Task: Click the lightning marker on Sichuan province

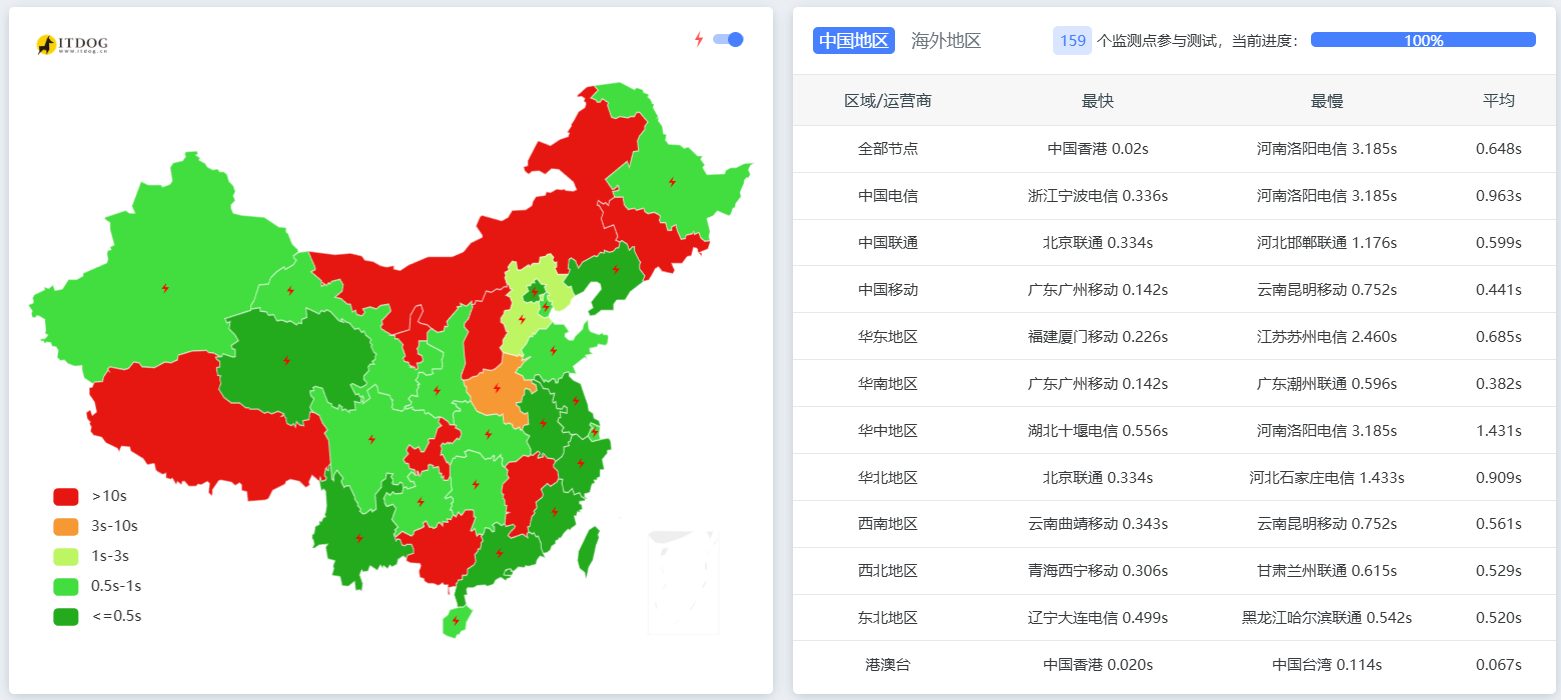Action: [x=372, y=439]
